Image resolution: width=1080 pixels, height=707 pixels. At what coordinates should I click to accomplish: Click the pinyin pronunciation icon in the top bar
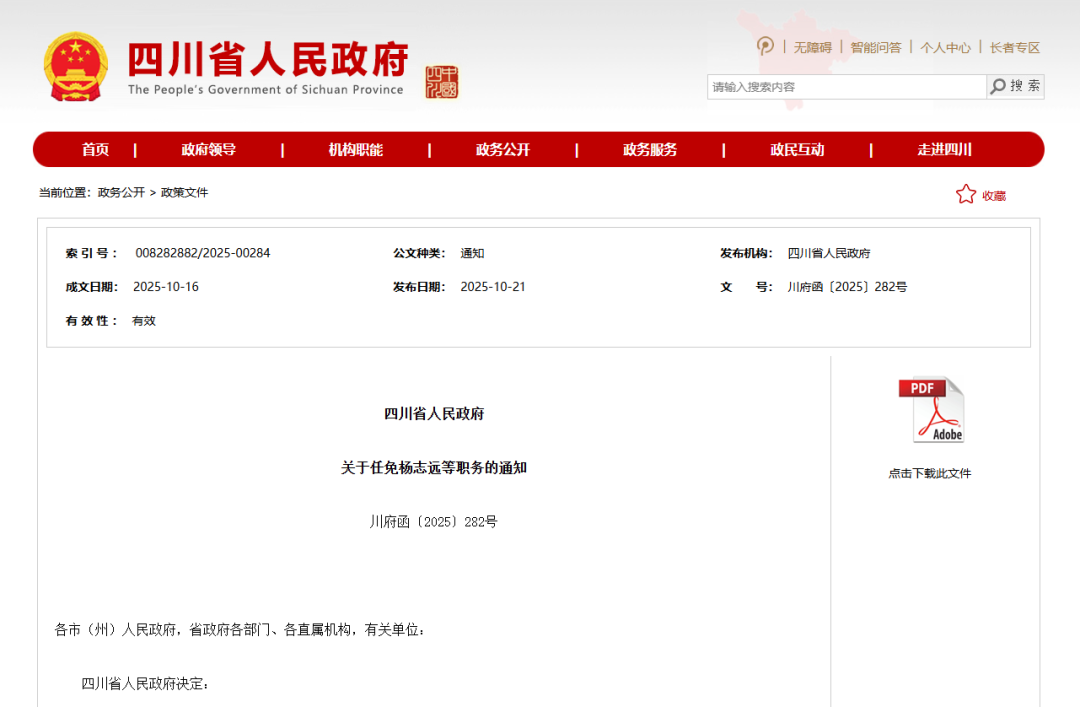(764, 47)
